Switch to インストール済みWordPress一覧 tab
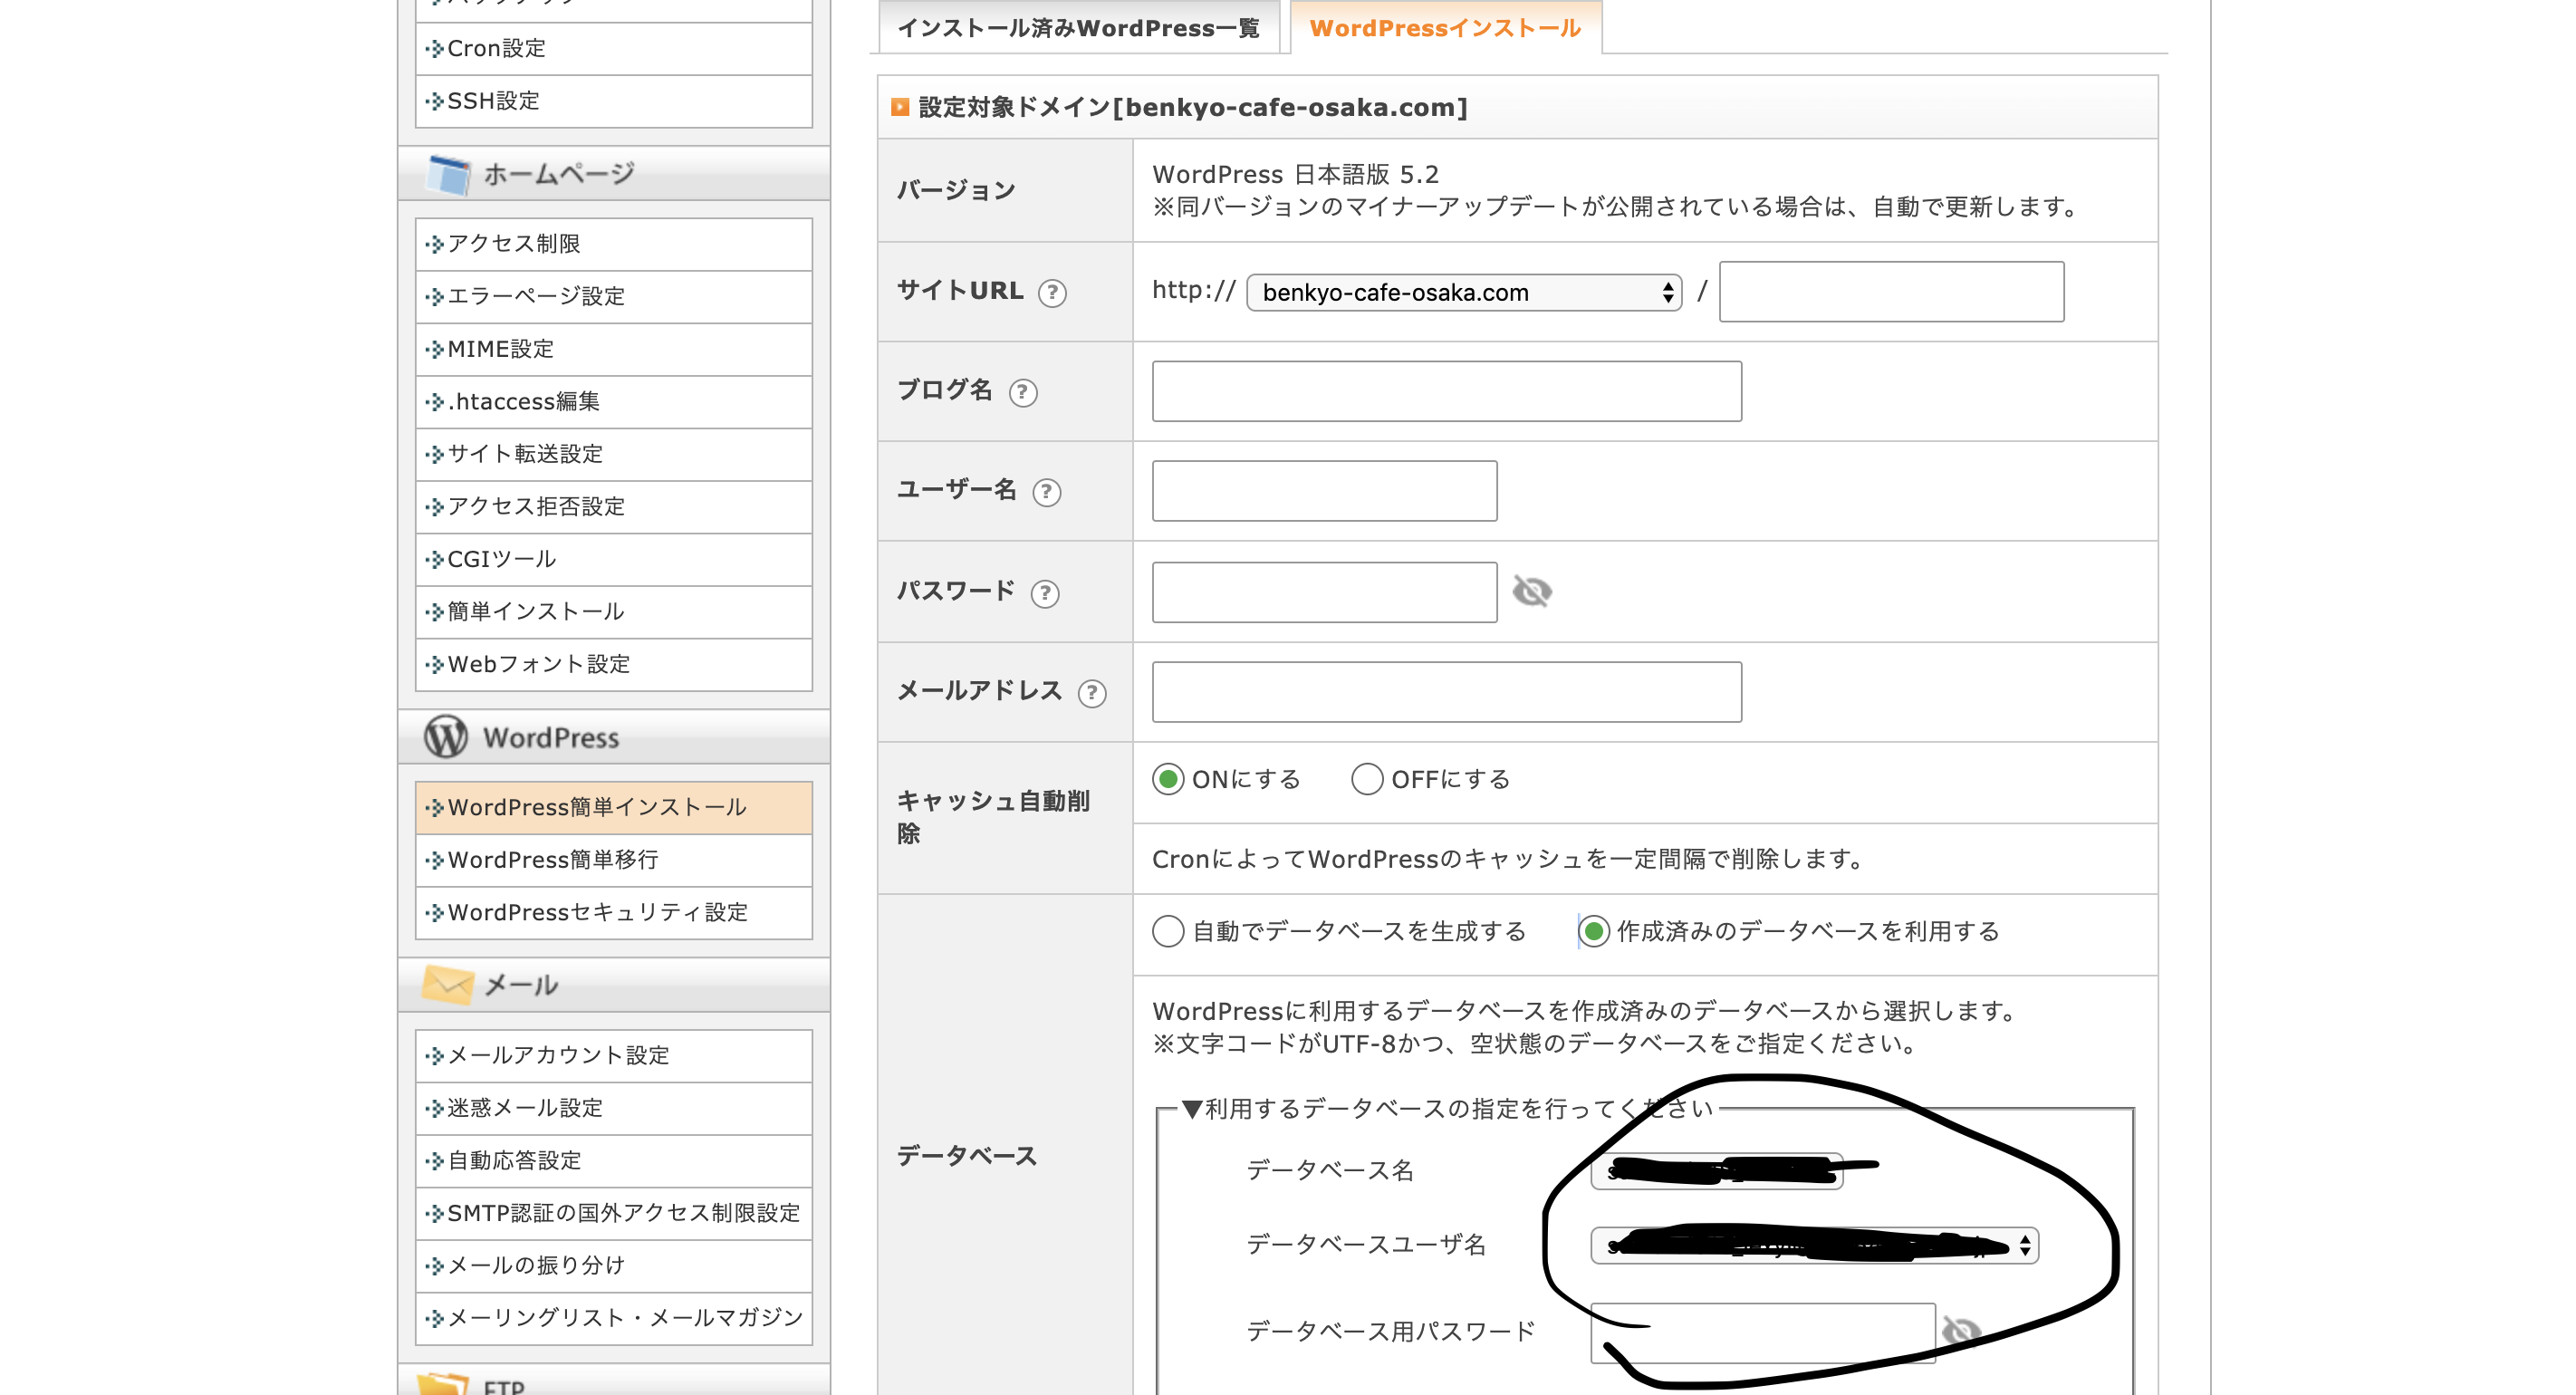Screen dimensions: 2576x1395 coord(1078,27)
